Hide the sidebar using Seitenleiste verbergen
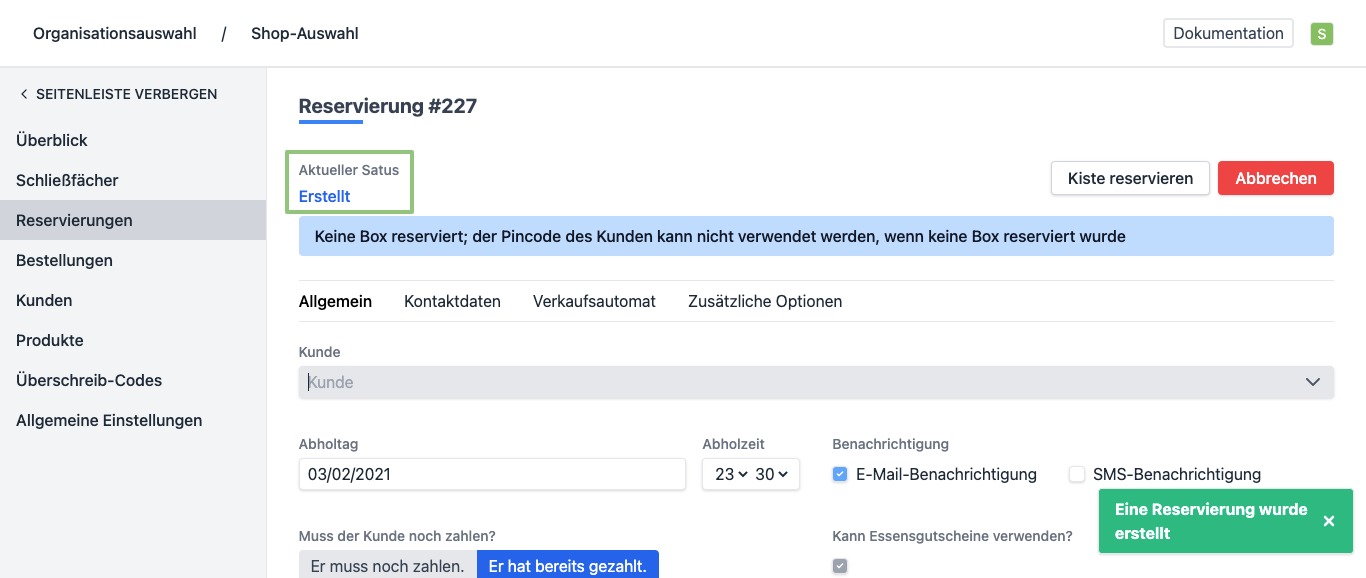This screenshot has width=1366, height=578. click(x=118, y=94)
